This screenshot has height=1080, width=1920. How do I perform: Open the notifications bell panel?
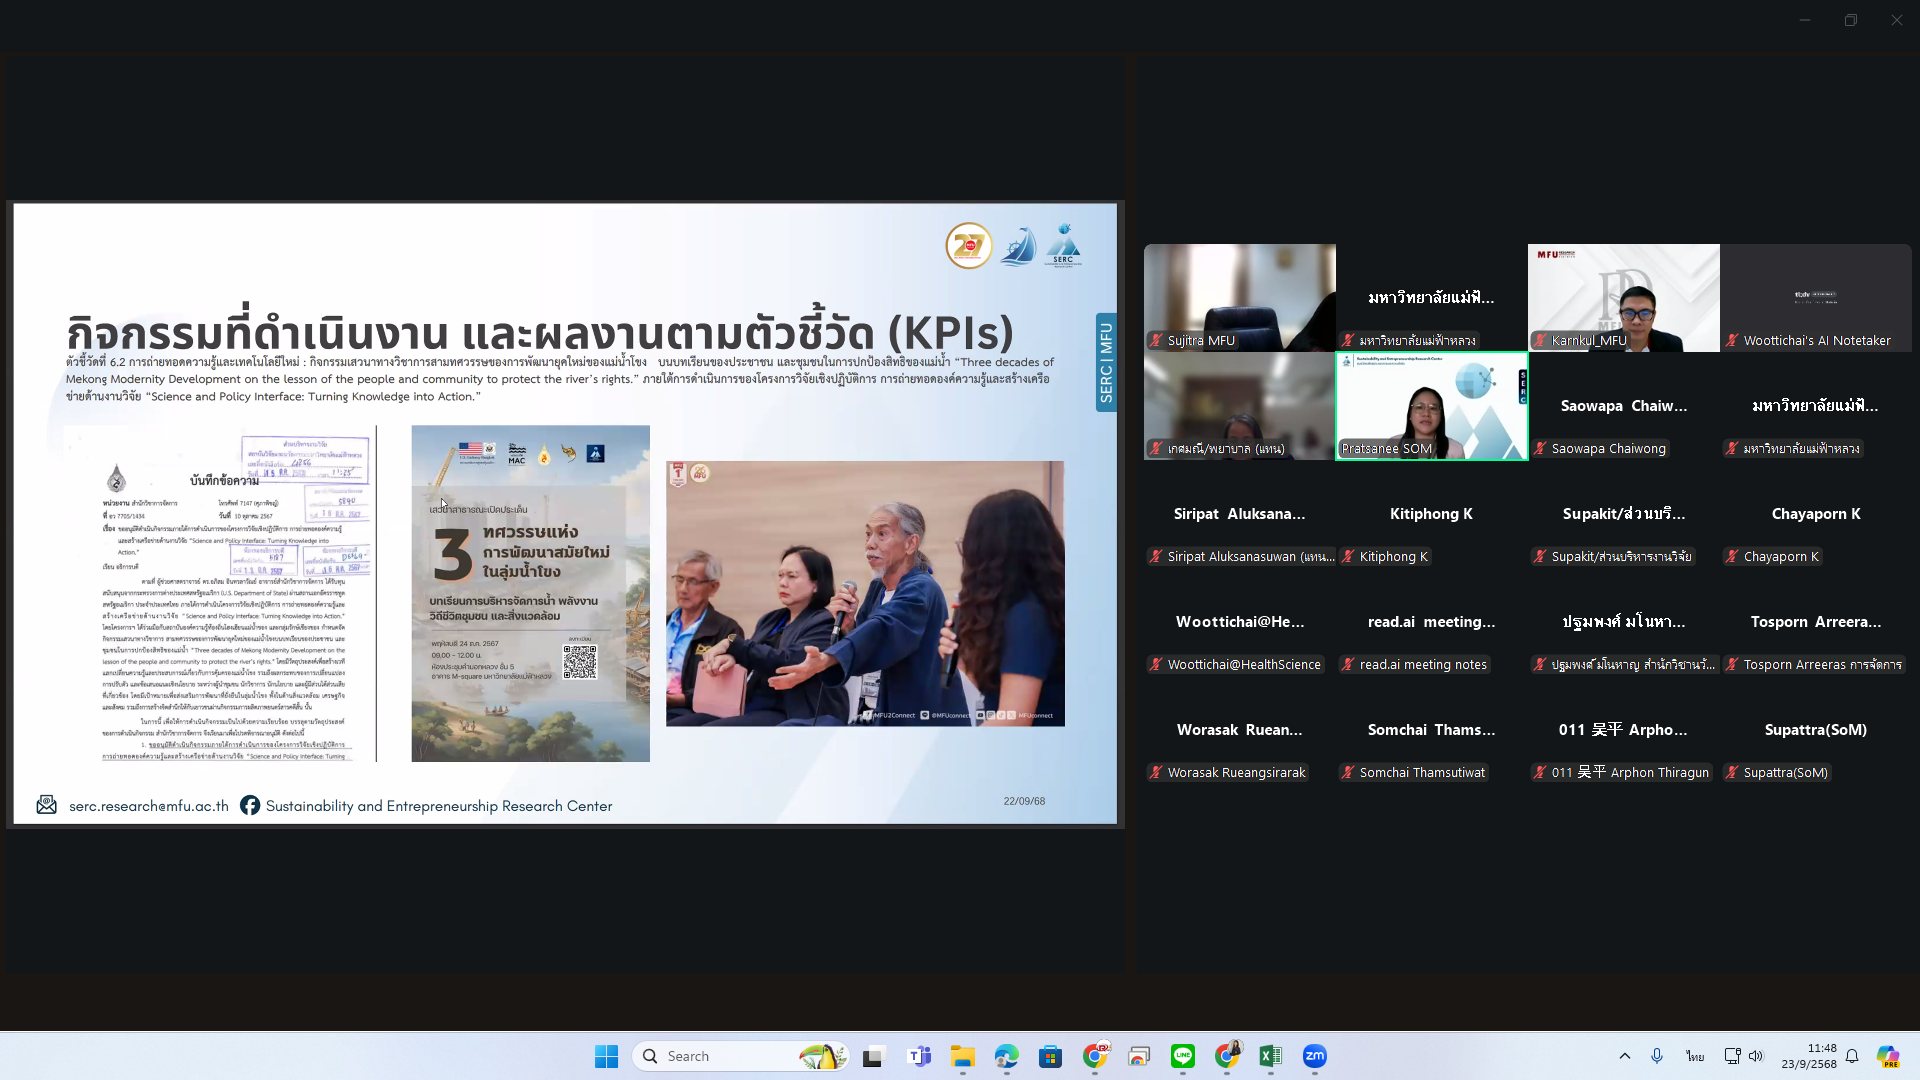[1852, 1056]
